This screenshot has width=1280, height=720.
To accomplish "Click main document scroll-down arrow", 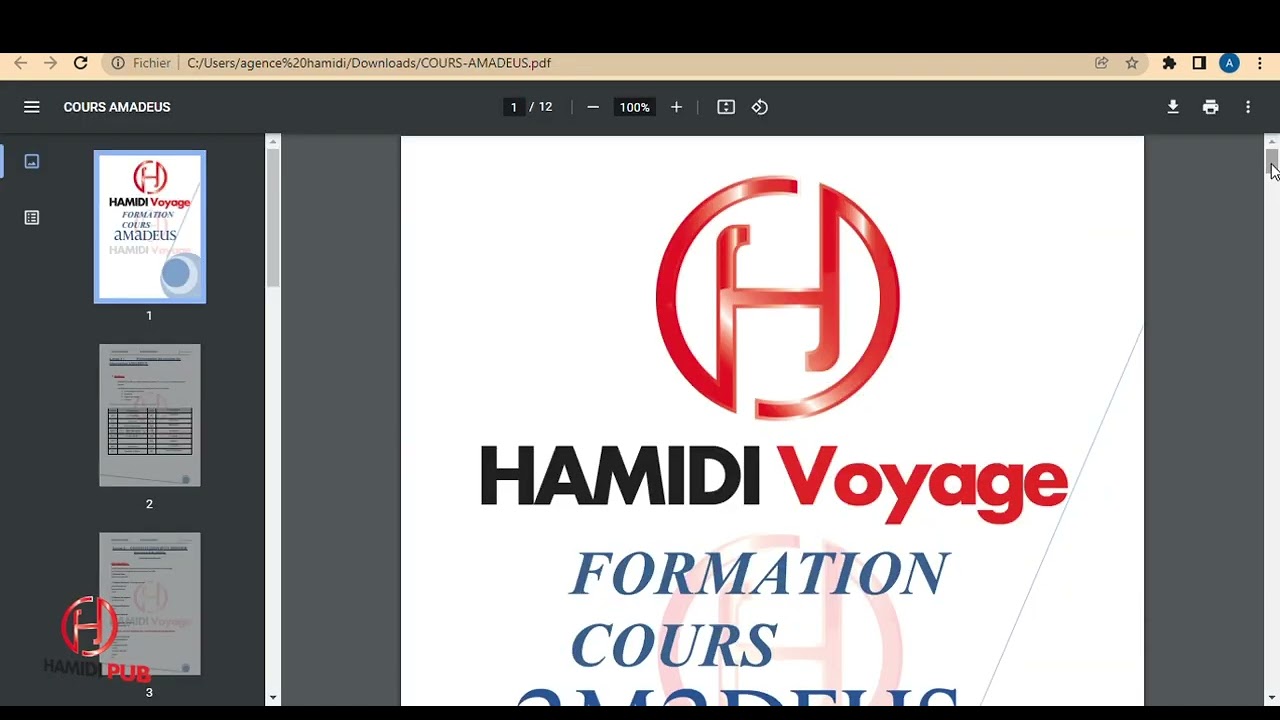I will coord(1272,698).
